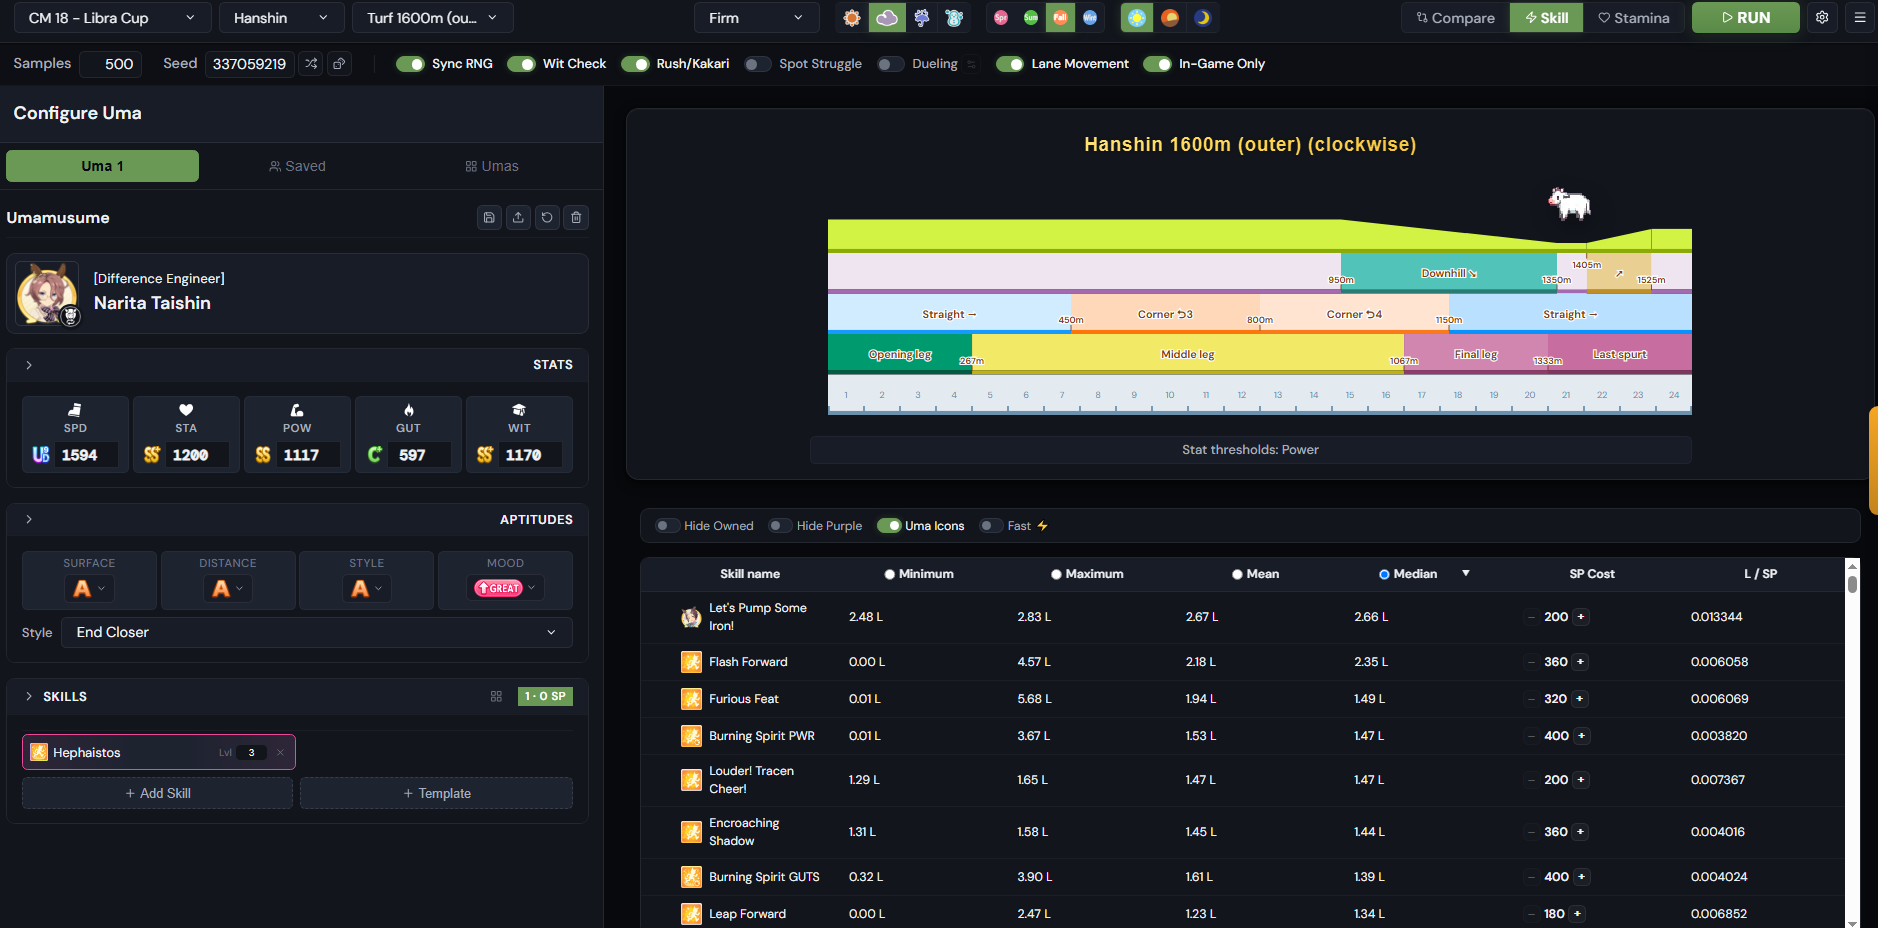Export the Umamusume with upload icon
1878x928 pixels.
tap(518, 217)
